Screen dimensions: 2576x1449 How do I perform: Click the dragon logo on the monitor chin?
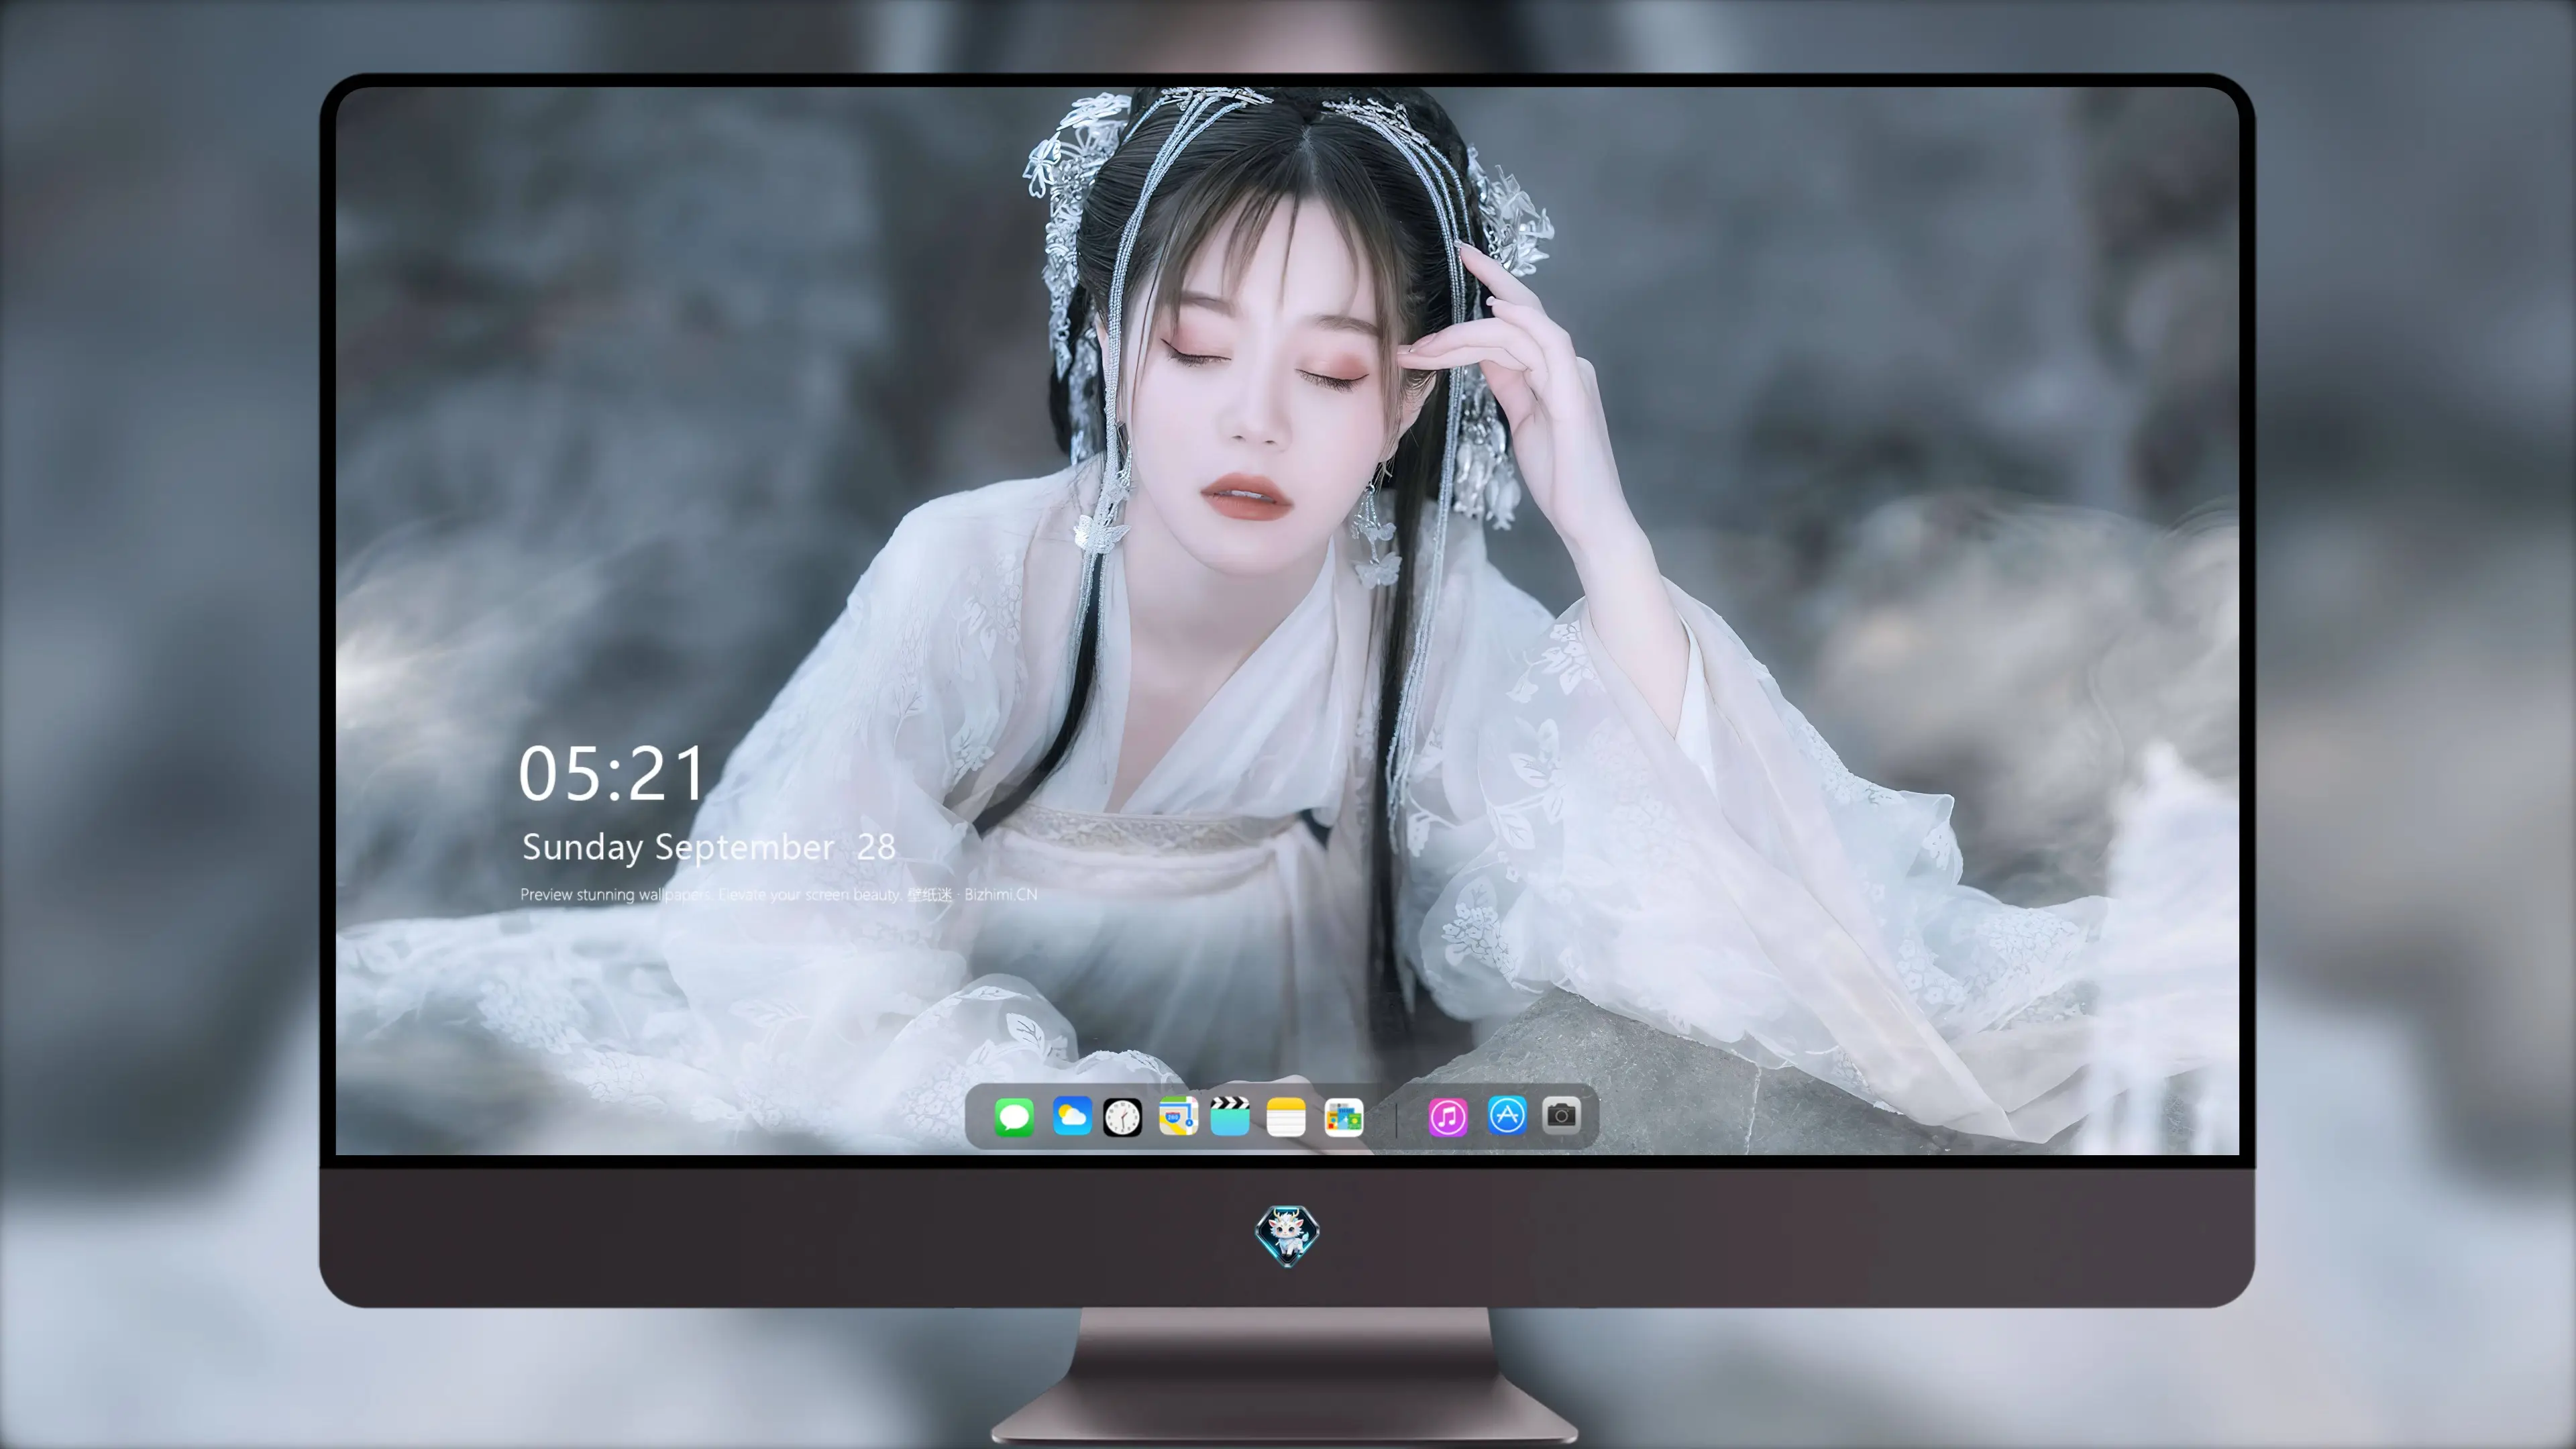point(1287,1235)
